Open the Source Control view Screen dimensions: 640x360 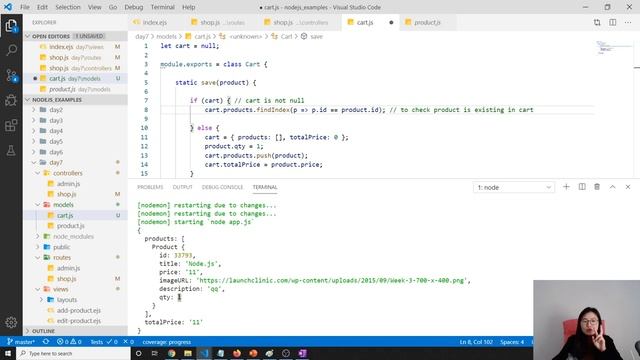tap(11, 76)
